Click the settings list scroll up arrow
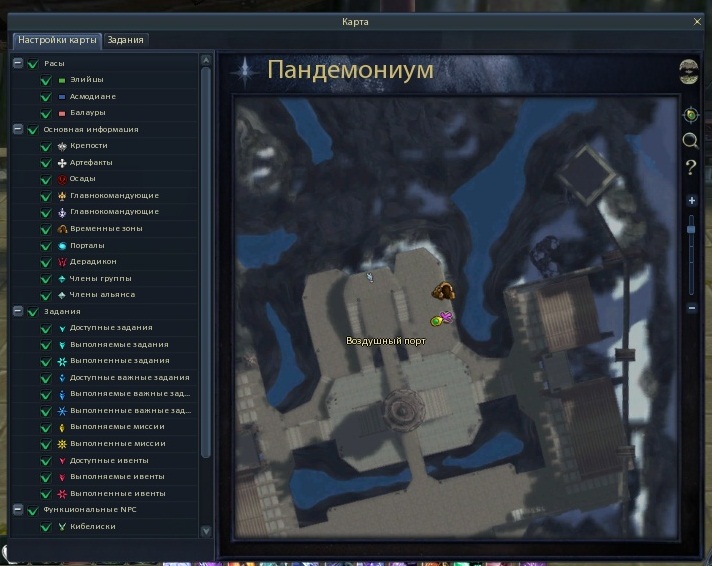The image size is (712, 566). 206,60
